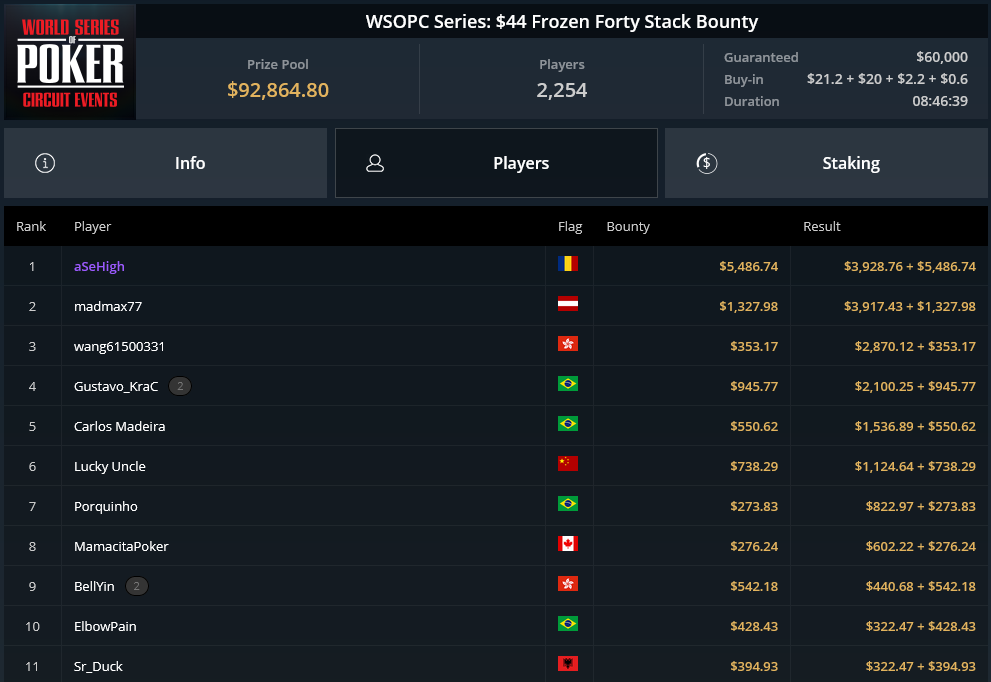Click the re-entry badge next to BellYin
The image size is (991, 682).
137,587
